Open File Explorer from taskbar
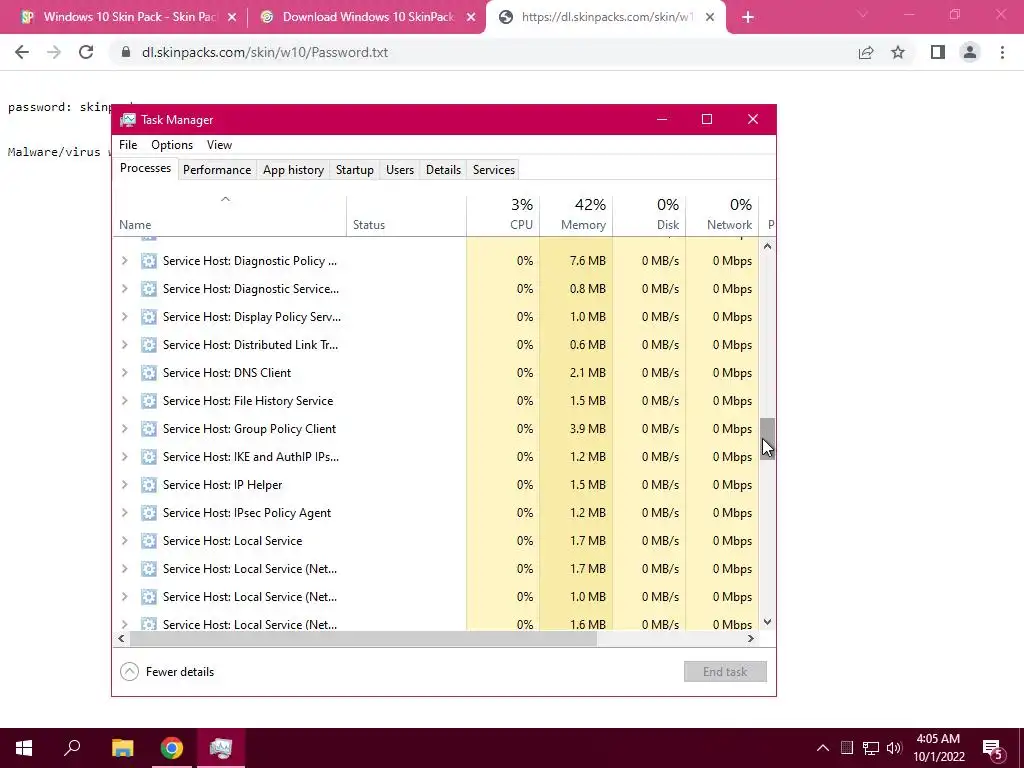The image size is (1024, 768). (122, 748)
